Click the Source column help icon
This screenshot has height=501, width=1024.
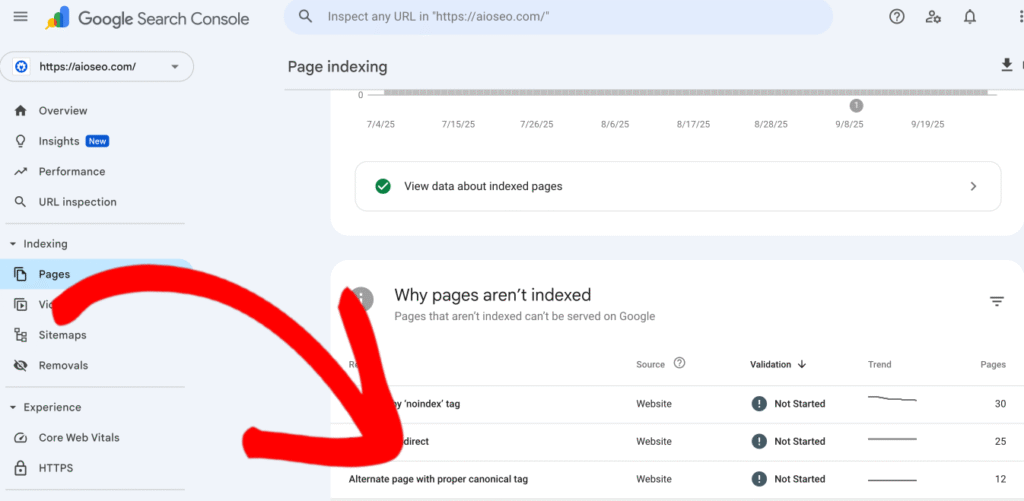point(680,364)
